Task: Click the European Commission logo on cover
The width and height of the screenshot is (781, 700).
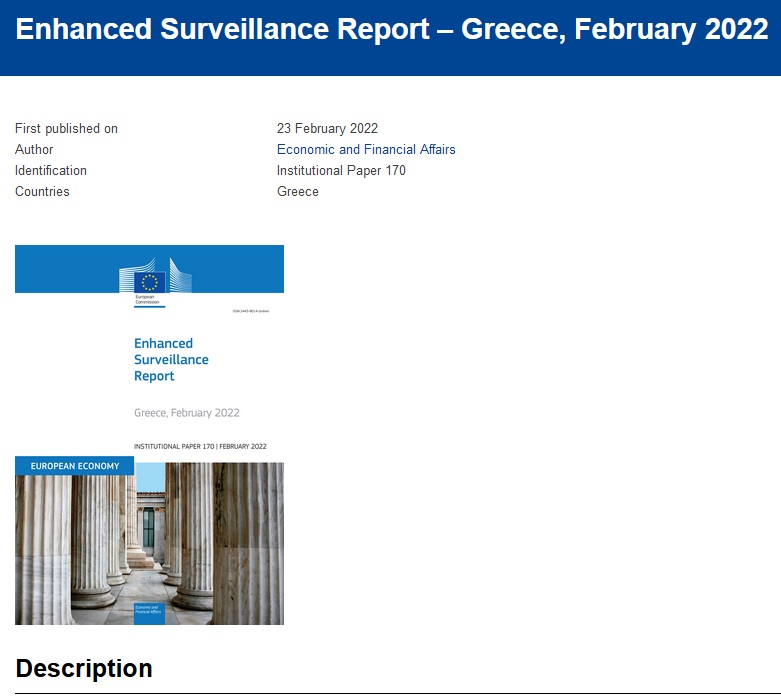Action: point(151,278)
